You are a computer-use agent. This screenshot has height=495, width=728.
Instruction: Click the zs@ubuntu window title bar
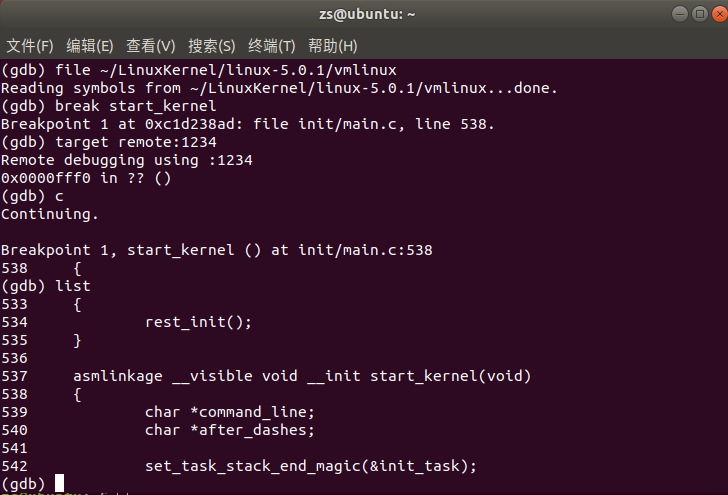click(363, 14)
